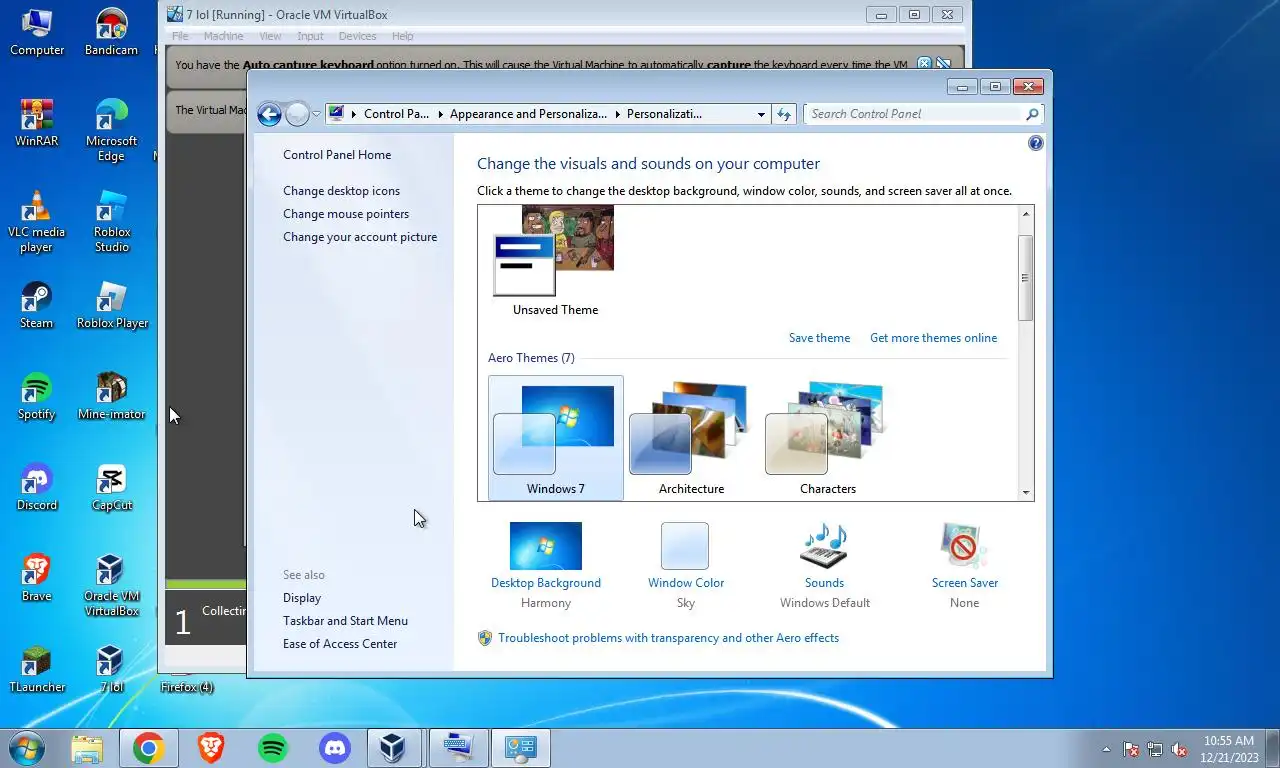The image size is (1280, 768).
Task: Click the Control Panel taskbar button
Action: [x=520, y=748]
